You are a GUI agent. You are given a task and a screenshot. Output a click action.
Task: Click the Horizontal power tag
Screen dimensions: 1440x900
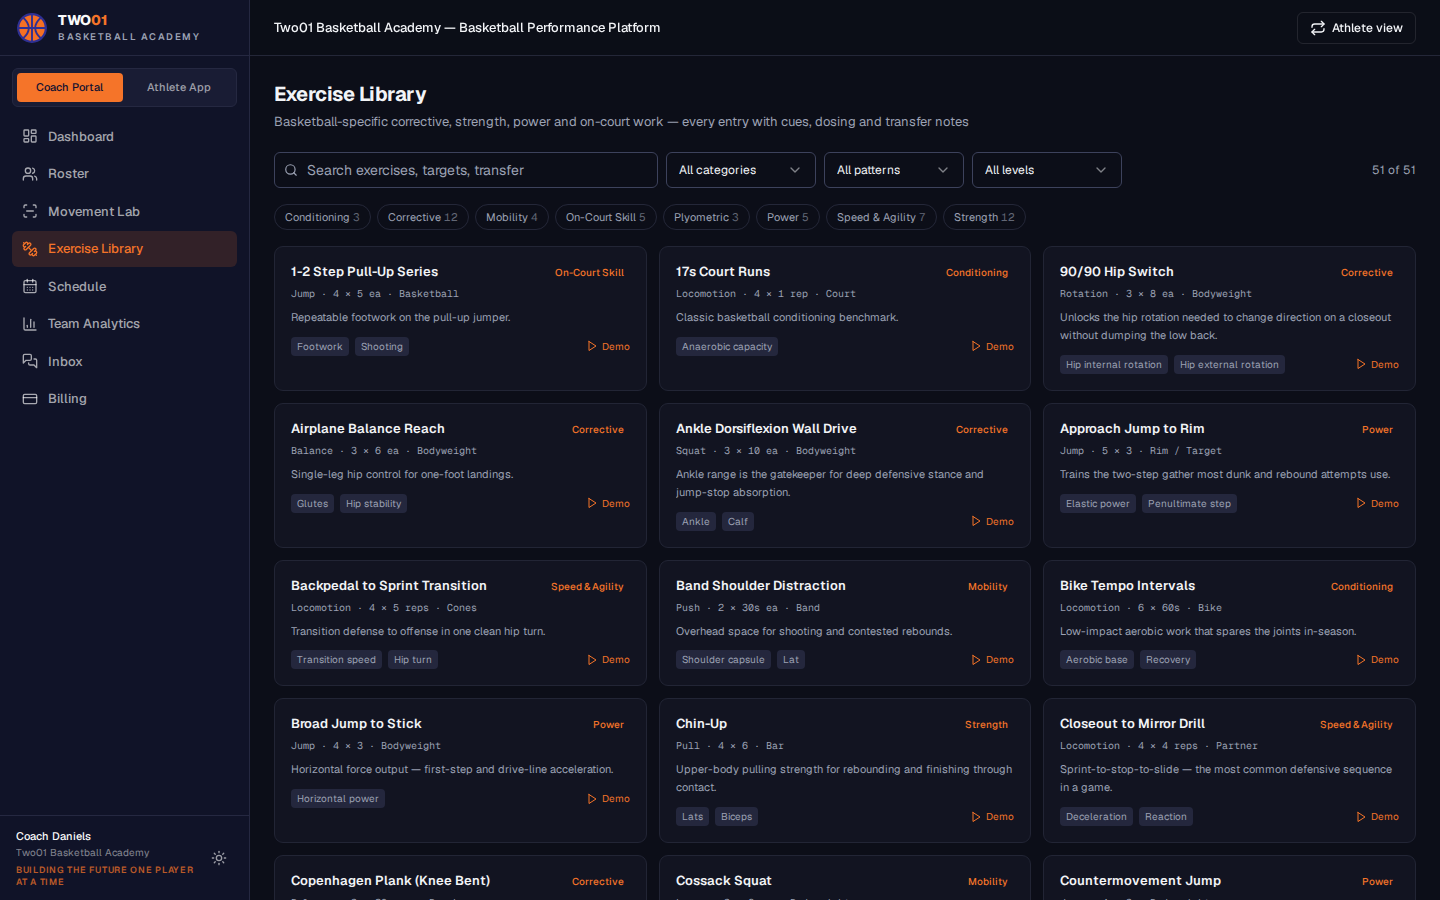[338, 799]
